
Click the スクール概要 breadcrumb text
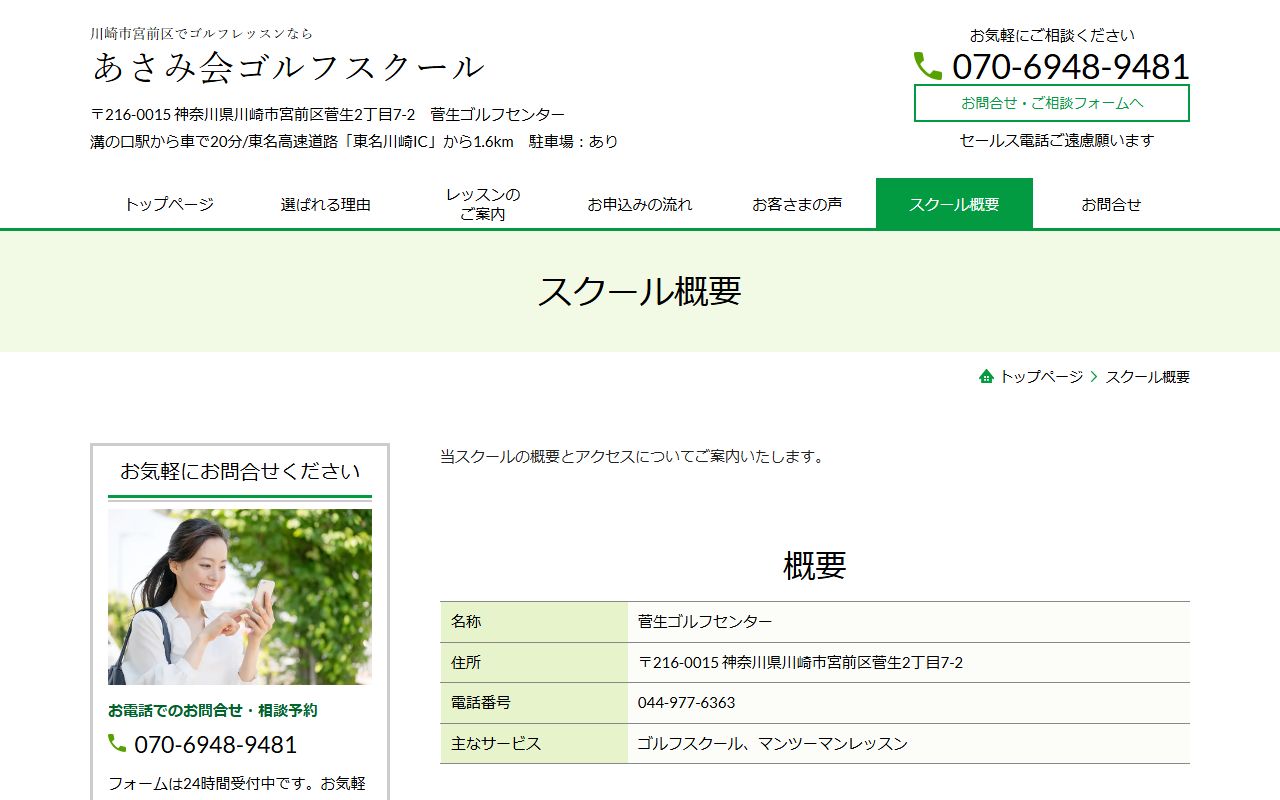[x=1148, y=377]
